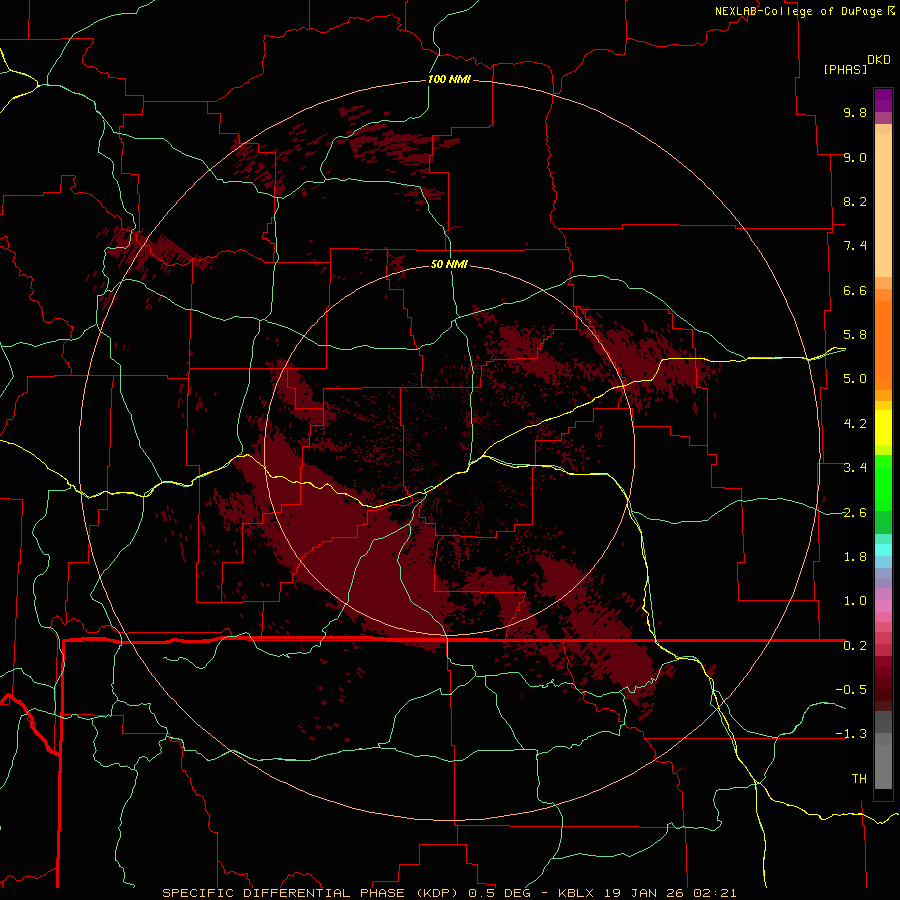This screenshot has width=900, height=900.
Task: Click the 1.8 color scale value
Action: pyautogui.click(x=855, y=557)
